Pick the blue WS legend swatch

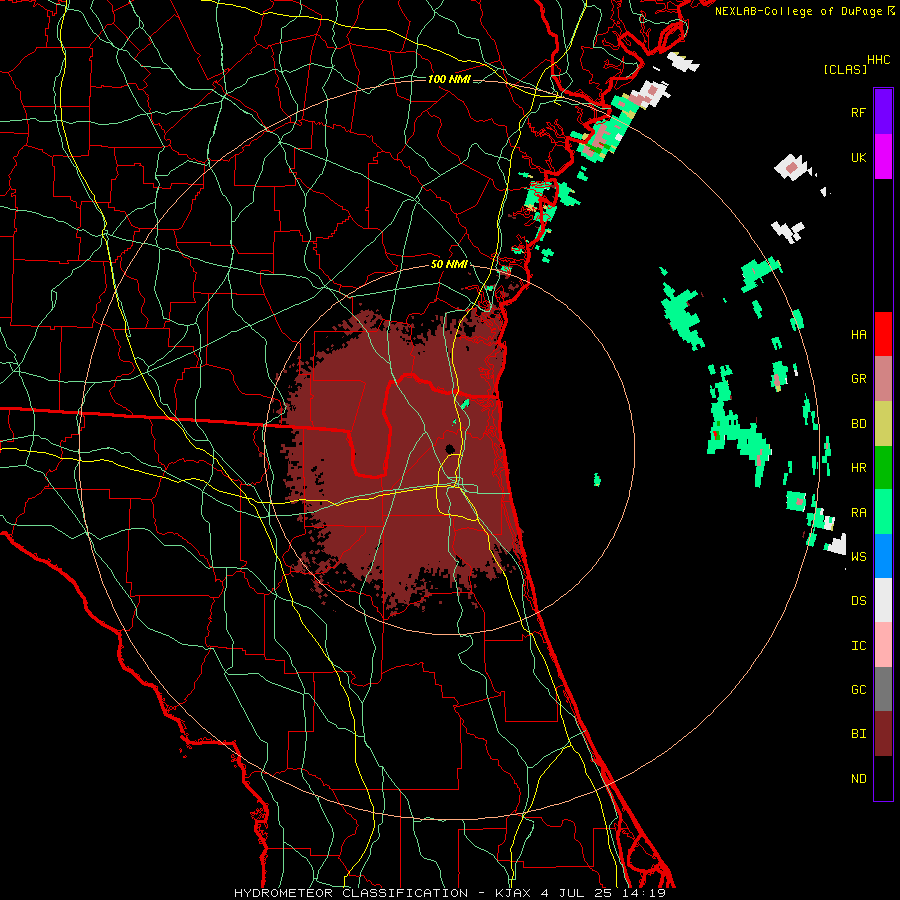[x=883, y=556]
